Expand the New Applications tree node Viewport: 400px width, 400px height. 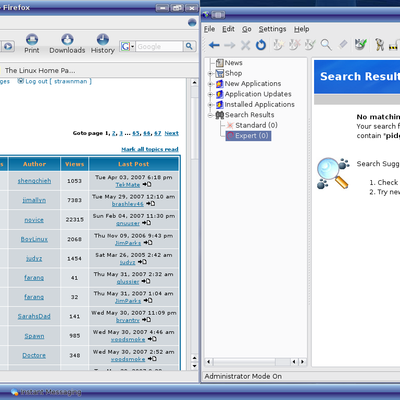coord(210,84)
